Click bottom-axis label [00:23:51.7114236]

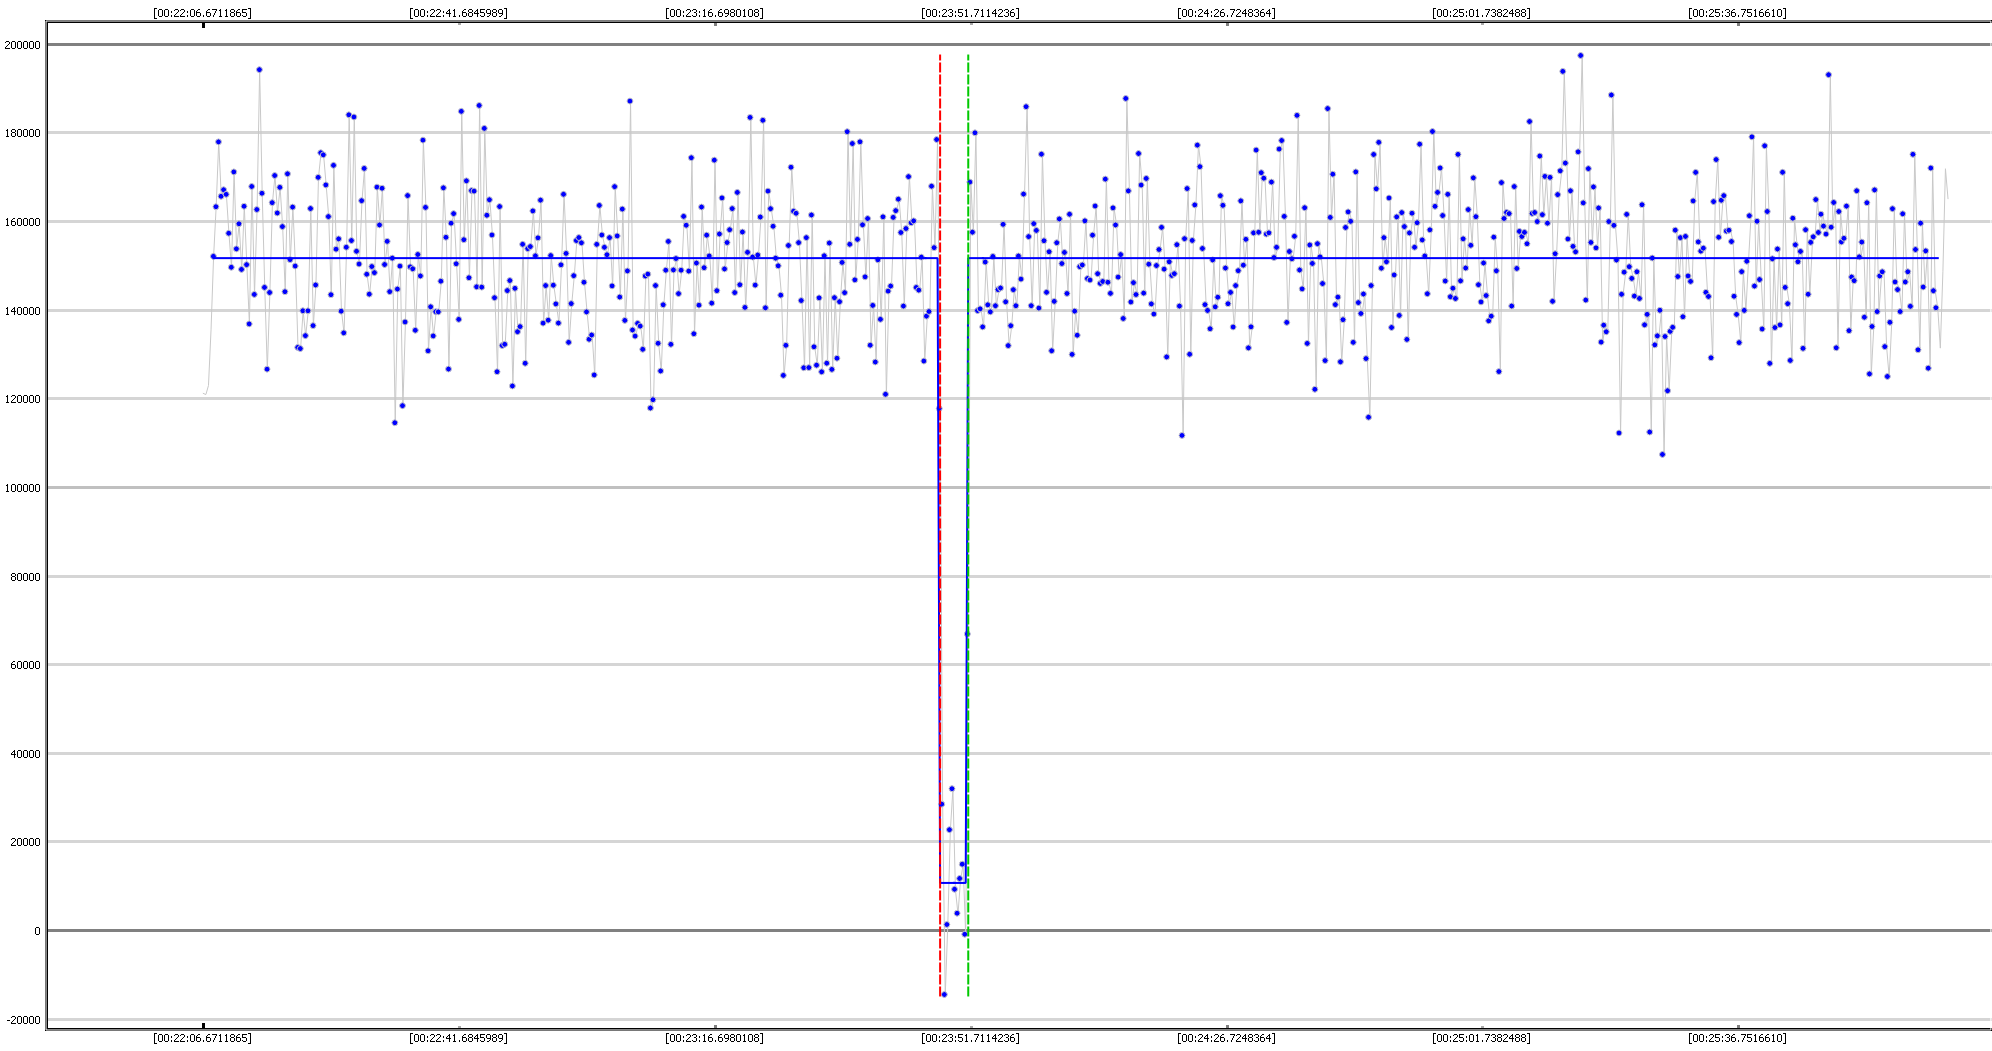pos(970,1038)
